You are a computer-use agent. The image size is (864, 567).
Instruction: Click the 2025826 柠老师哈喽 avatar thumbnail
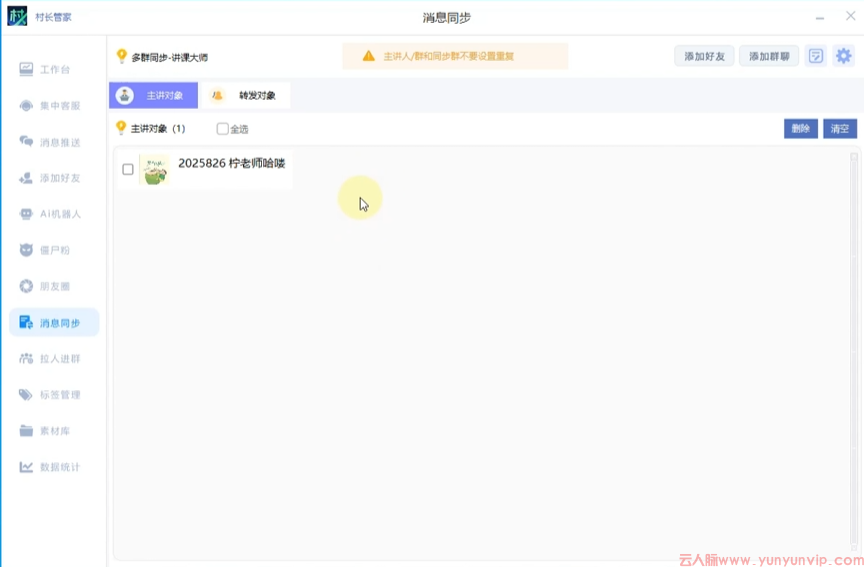[154, 169]
